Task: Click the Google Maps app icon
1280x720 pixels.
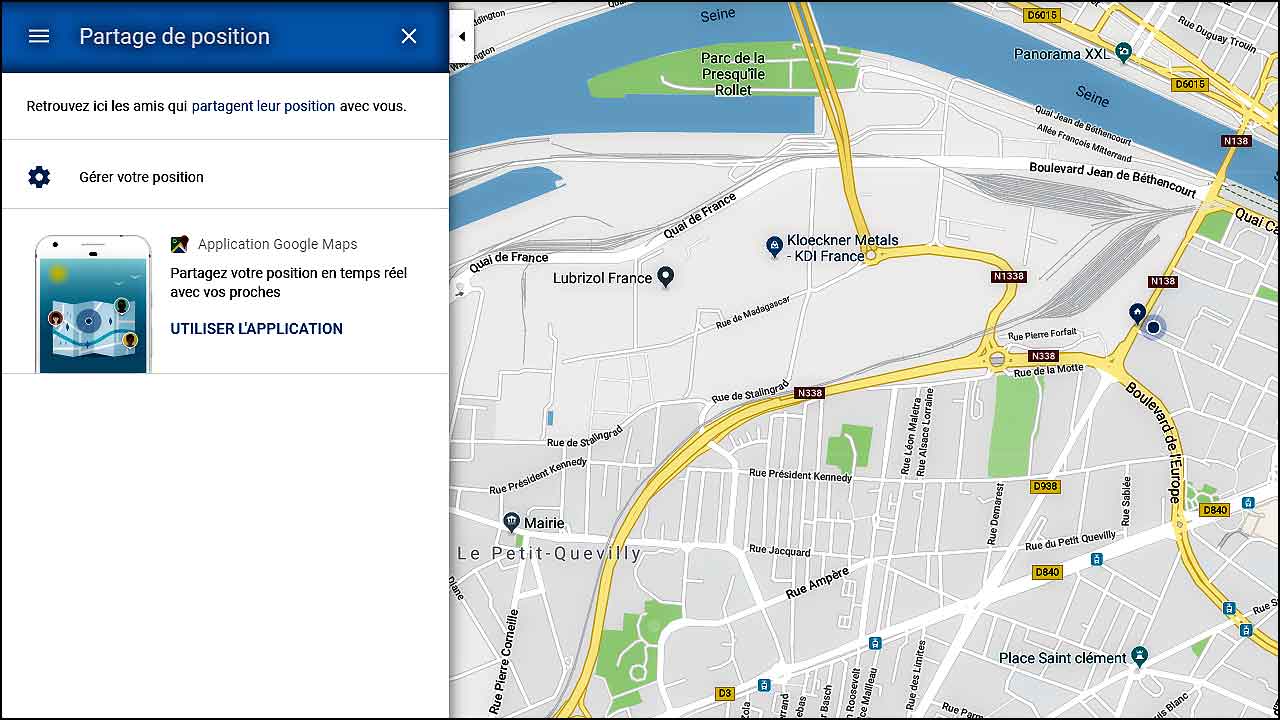Action: pyautogui.click(x=179, y=244)
